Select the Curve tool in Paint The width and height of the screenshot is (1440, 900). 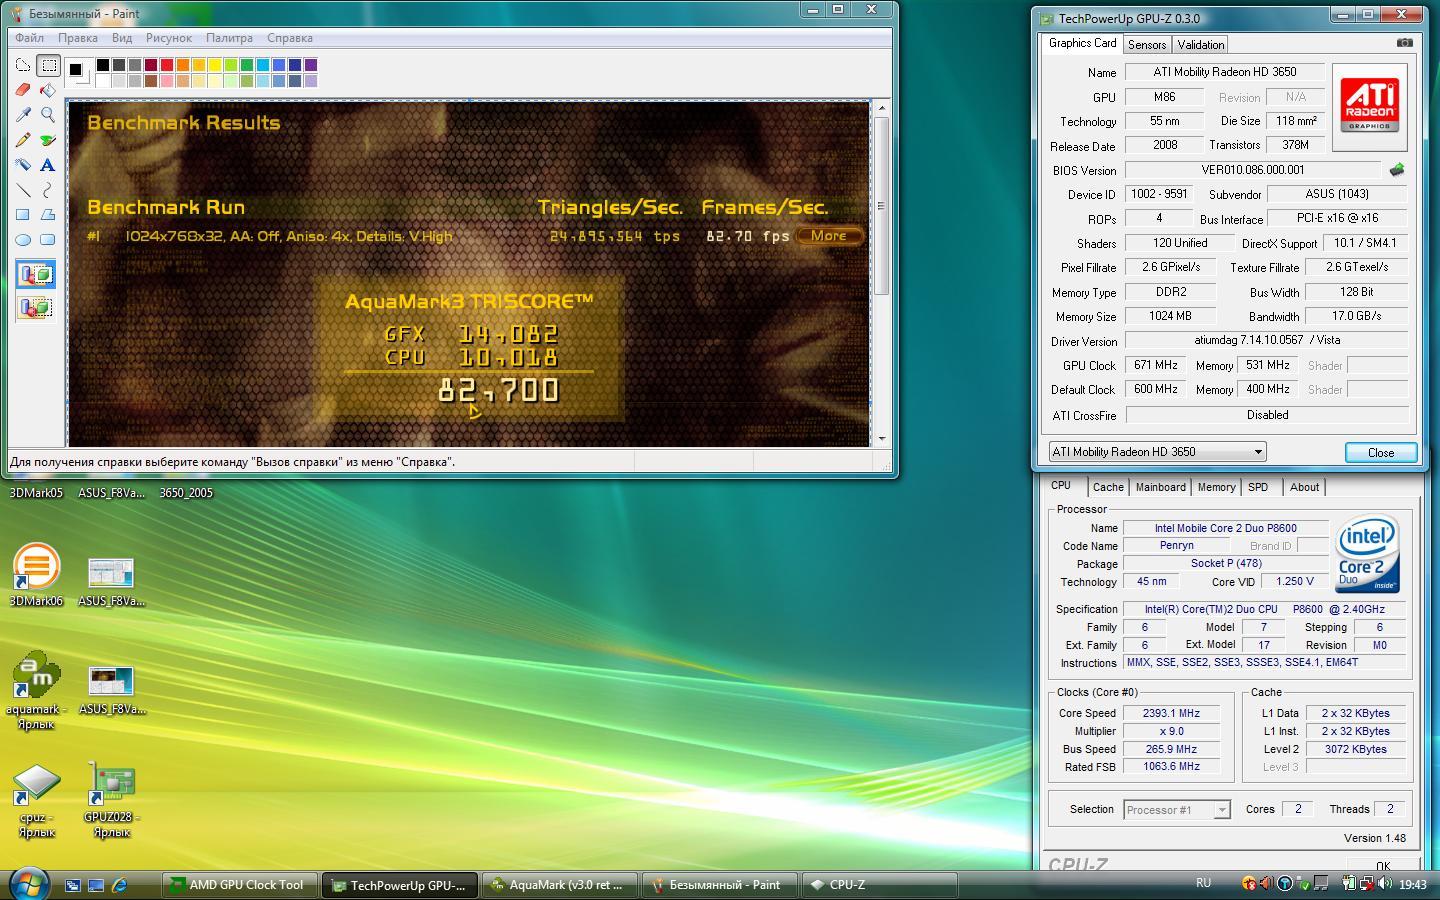tap(48, 190)
